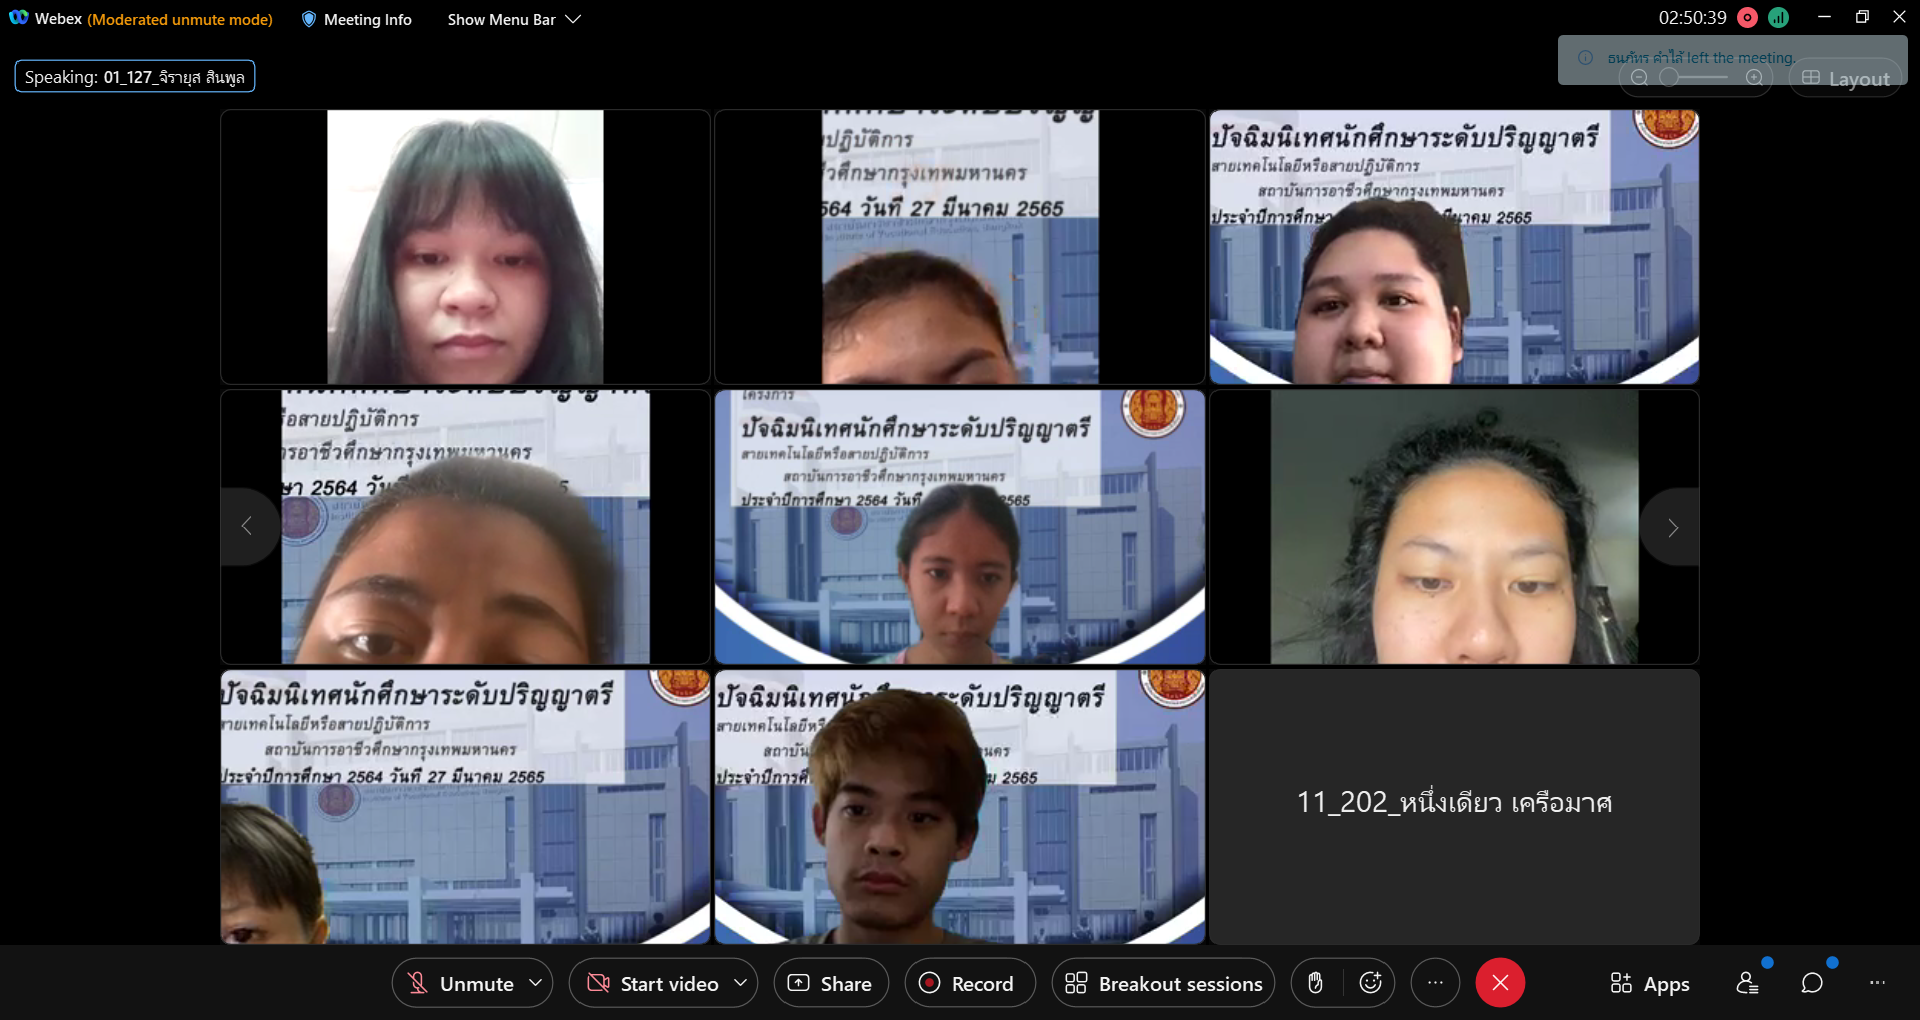Open the green network statistics icon
Viewport: 1920px width, 1020px height.
click(x=1778, y=17)
